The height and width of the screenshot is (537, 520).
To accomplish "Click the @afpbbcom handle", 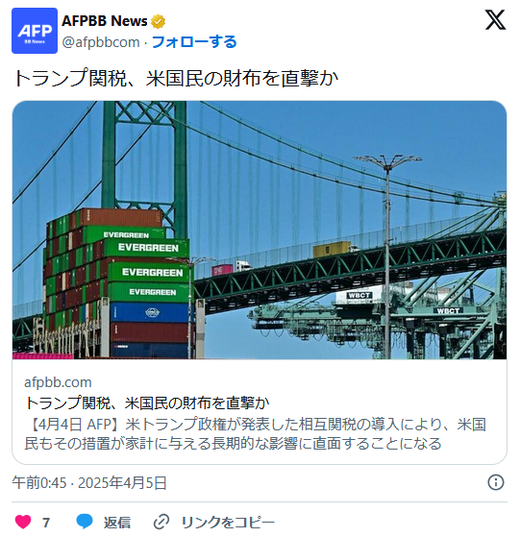I will pyautogui.click(x=101, y=42).
